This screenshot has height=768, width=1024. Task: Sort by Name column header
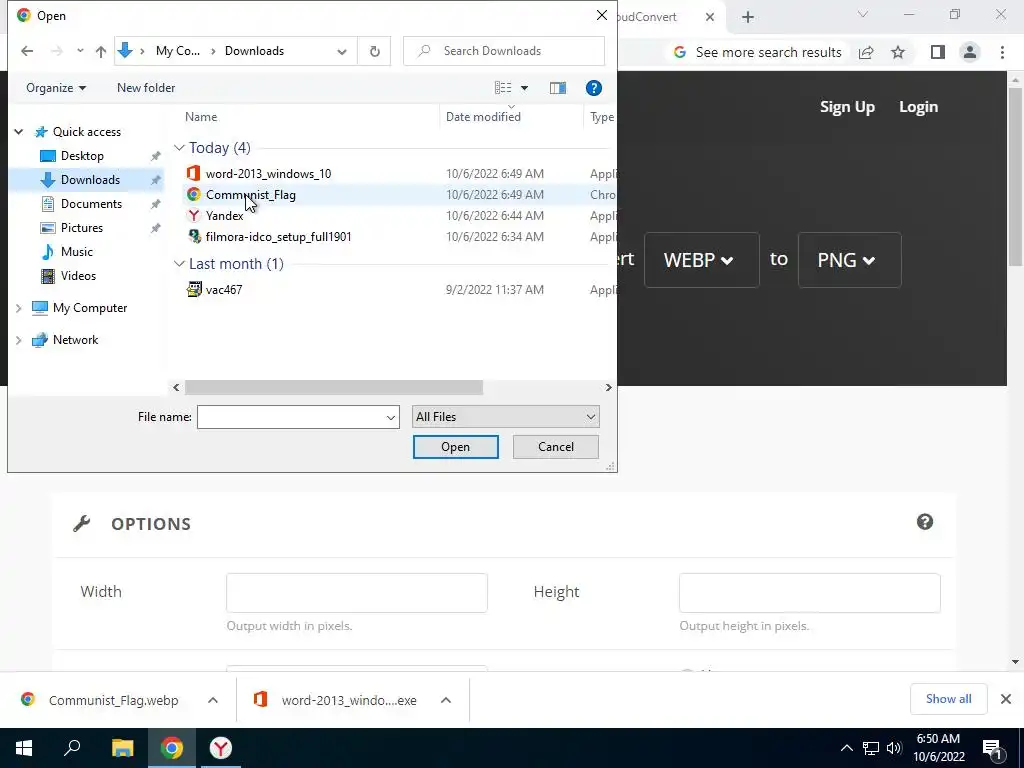[201, 117]
